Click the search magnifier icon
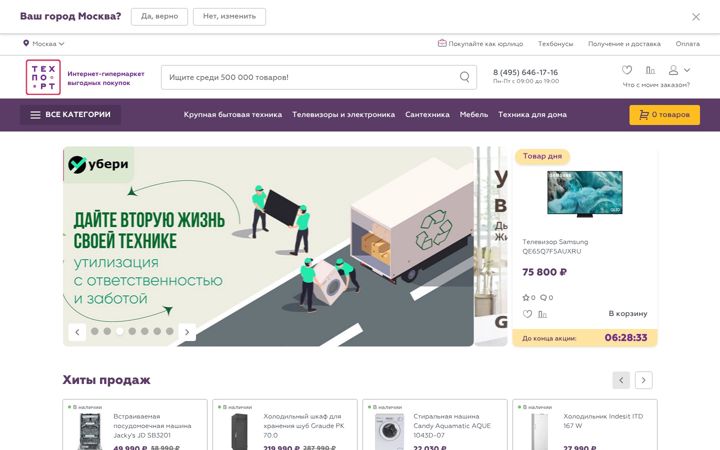 [465, 77]
